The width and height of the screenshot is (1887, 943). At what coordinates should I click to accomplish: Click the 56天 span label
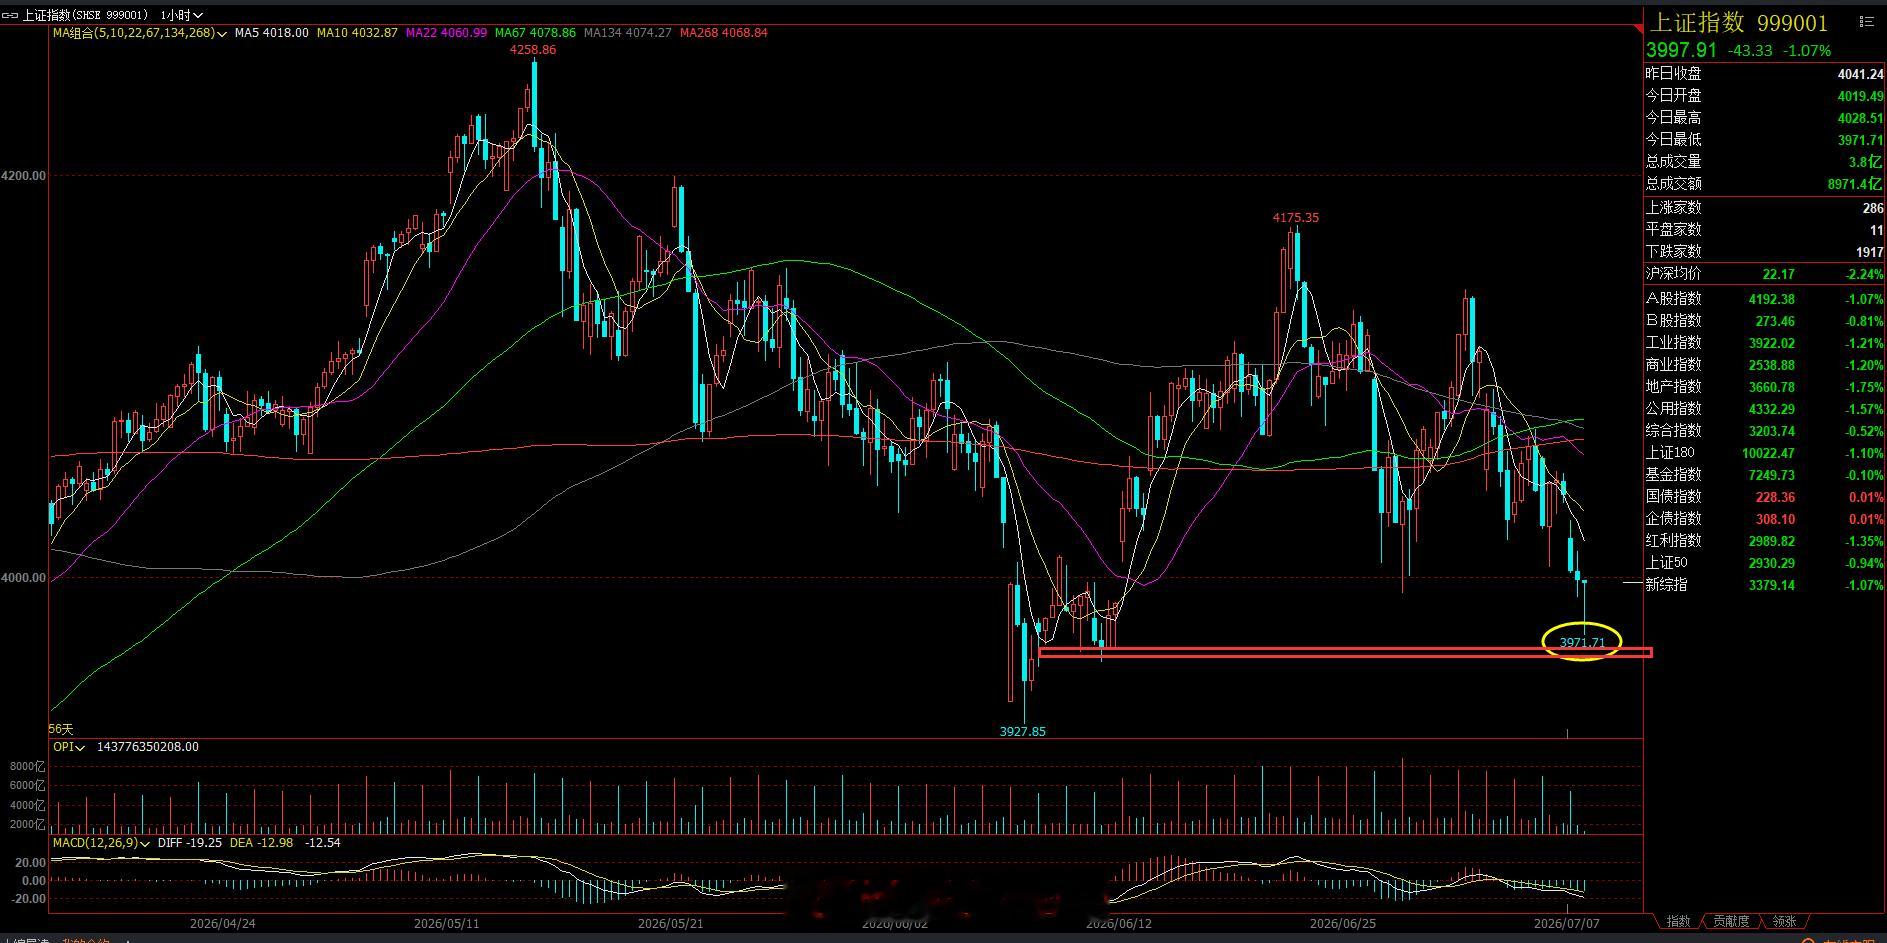[x=61, y=730]
